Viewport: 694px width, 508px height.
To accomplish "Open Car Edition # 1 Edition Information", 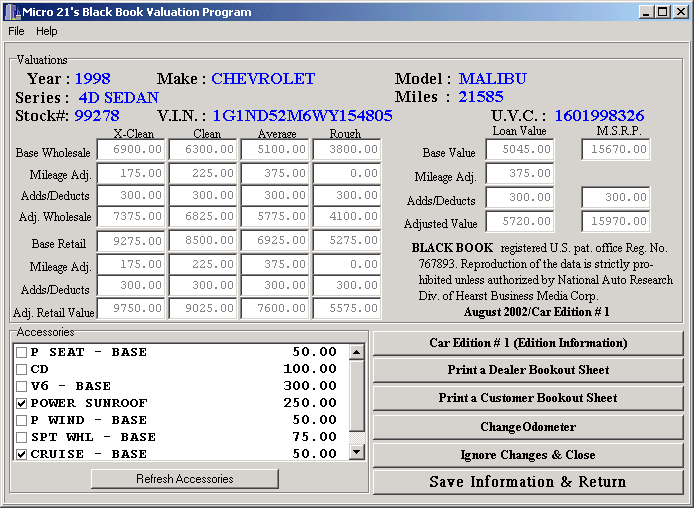I will click(x=528, y=343).
